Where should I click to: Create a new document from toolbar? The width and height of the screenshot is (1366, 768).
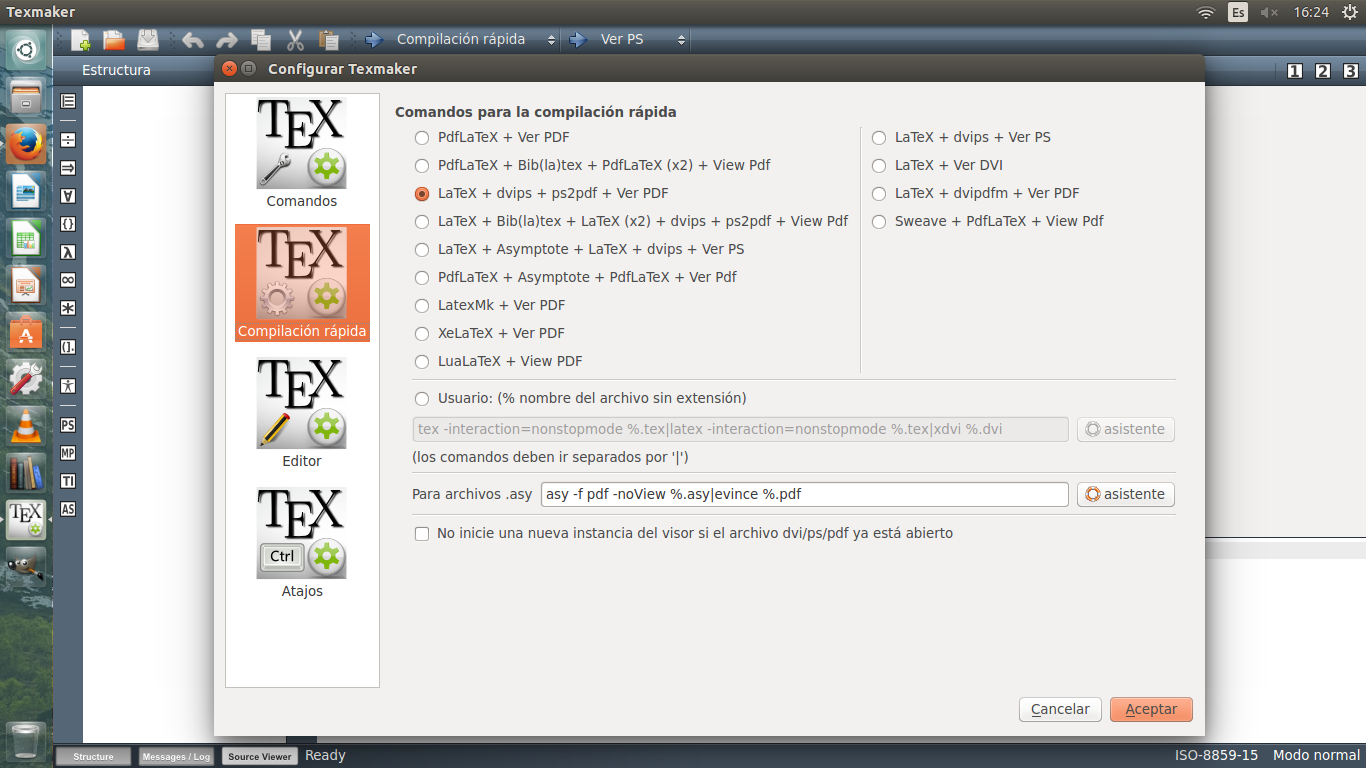click(x=81, y=40)
